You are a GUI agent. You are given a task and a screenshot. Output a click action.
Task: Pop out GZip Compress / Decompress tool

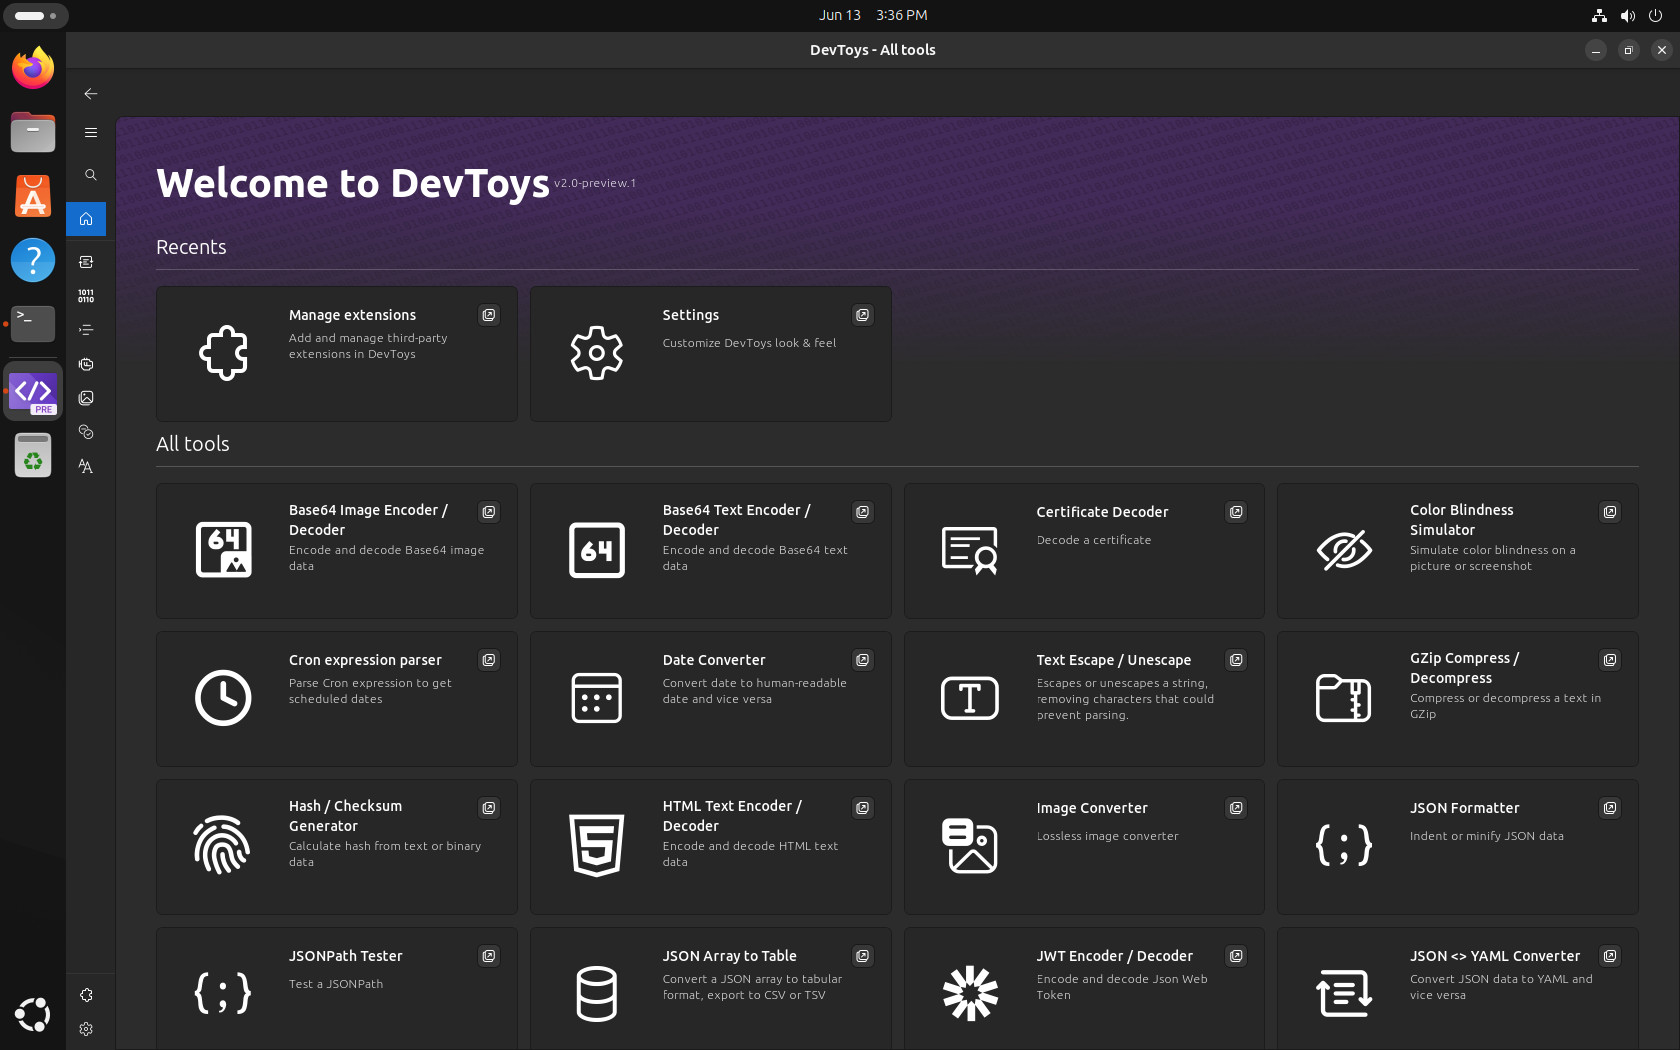[1610, 660]
